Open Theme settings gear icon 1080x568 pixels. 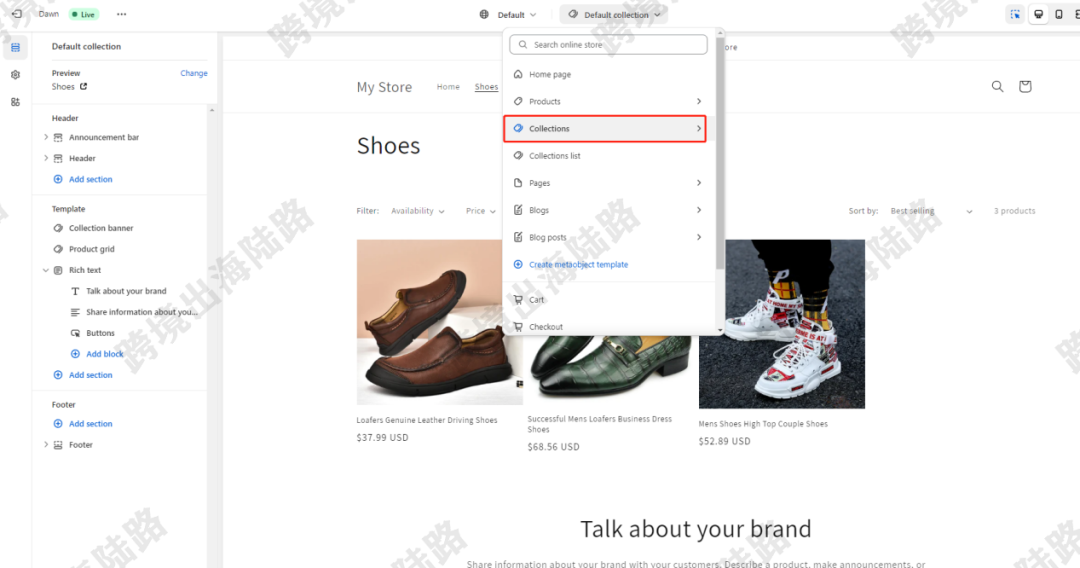click(x=15, y=74)
